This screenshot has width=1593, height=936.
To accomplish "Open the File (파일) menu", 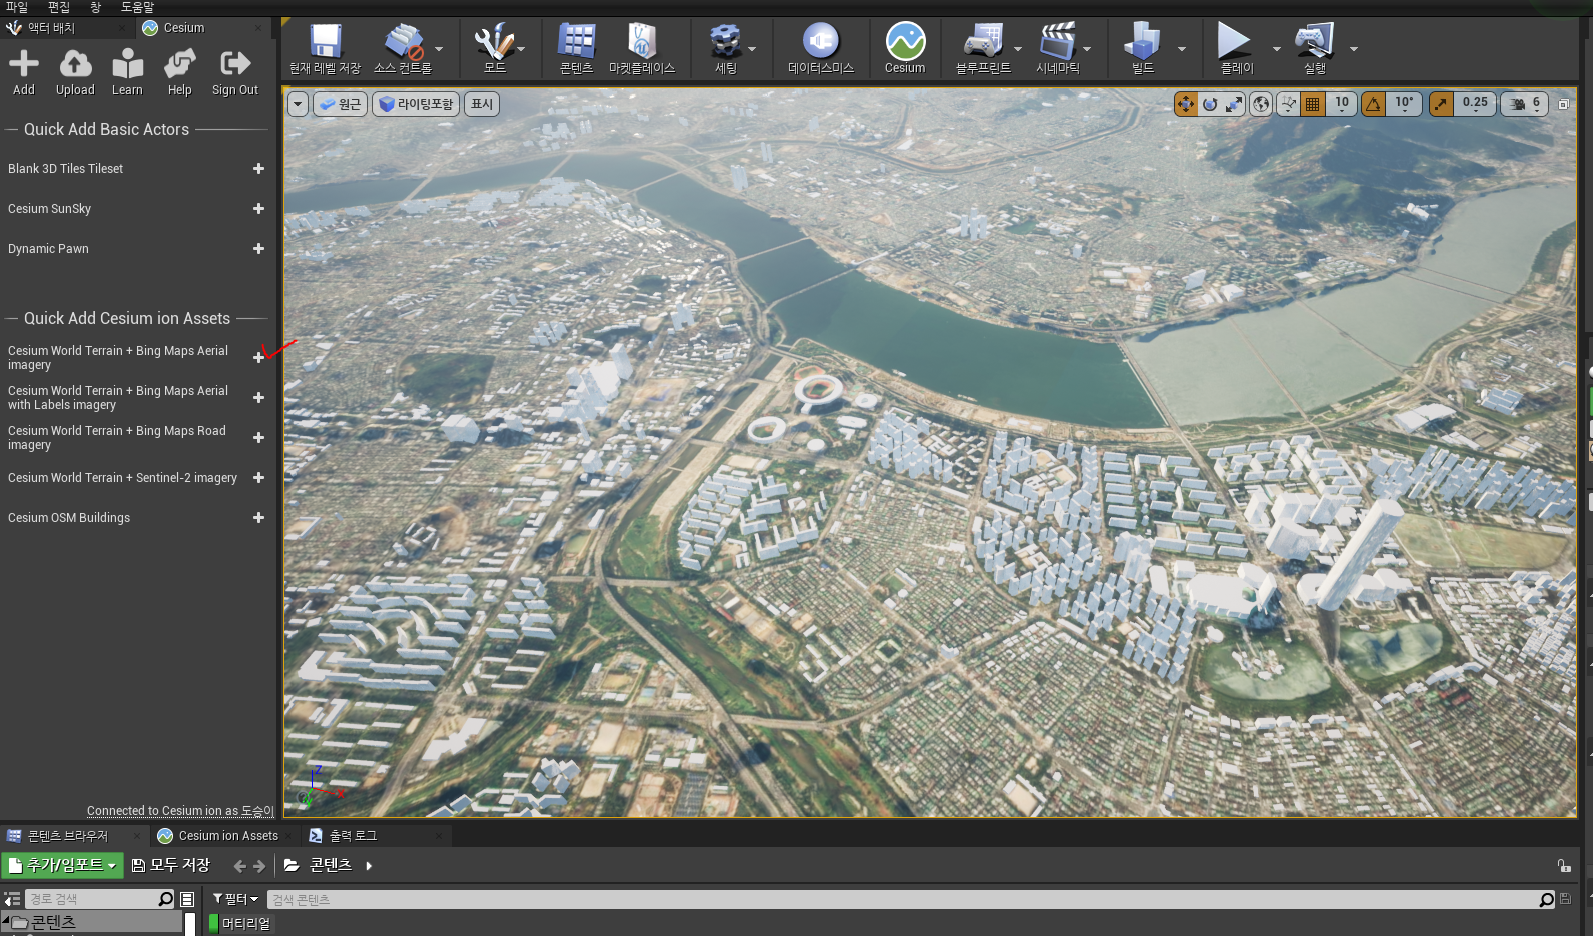I will (x=16, y=7).
